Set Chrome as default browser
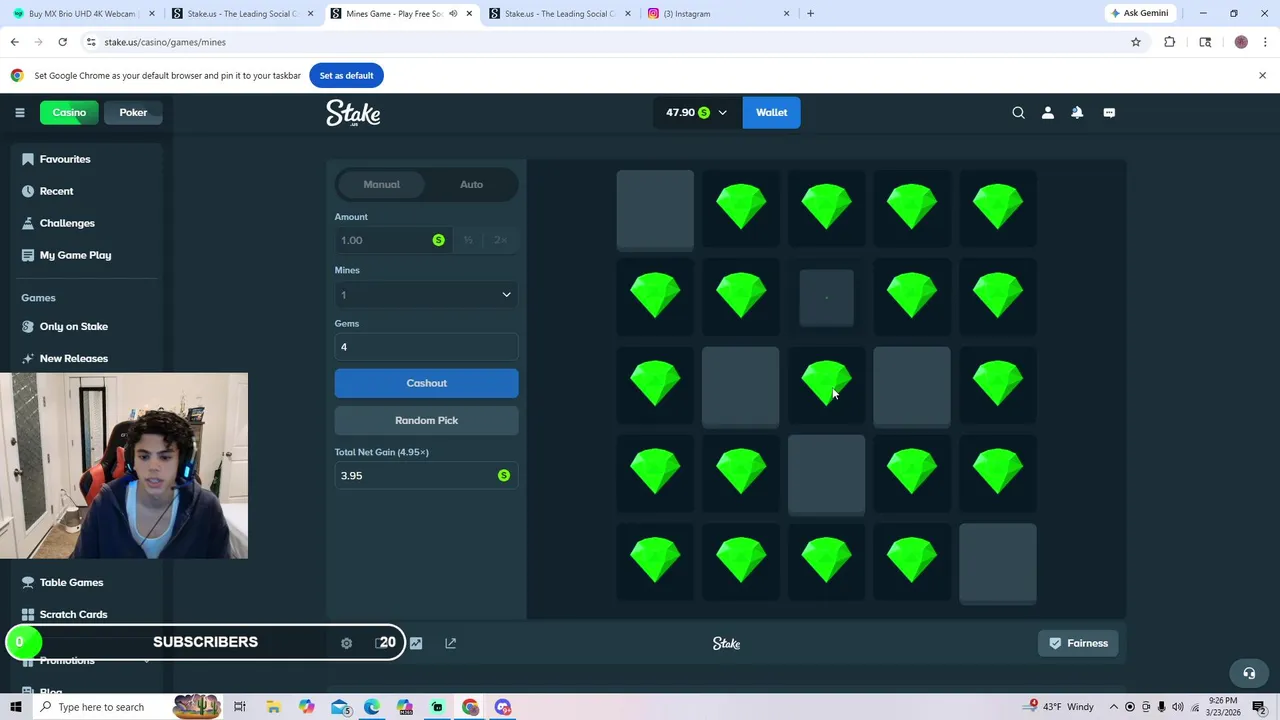Image resolution: width=1280 pixels, height=720 pixels. click(x=346, y=75)
